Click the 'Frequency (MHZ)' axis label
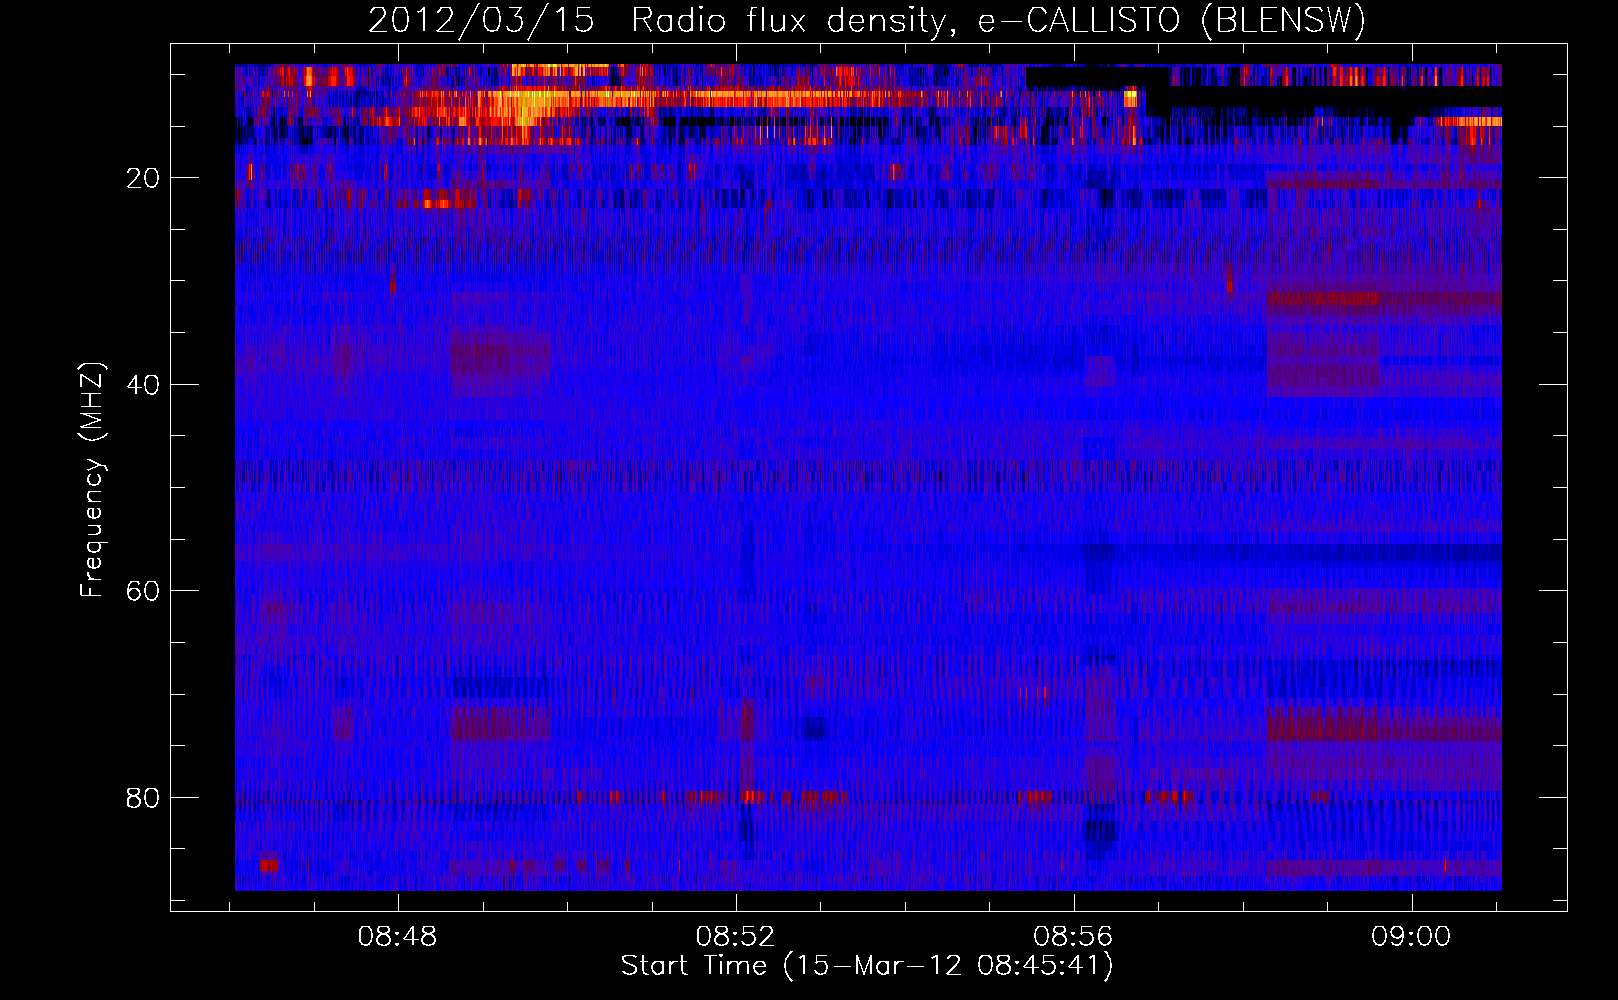Image resolution: width=1618 pixels, height=1000 pixels. tap(92, 480)
